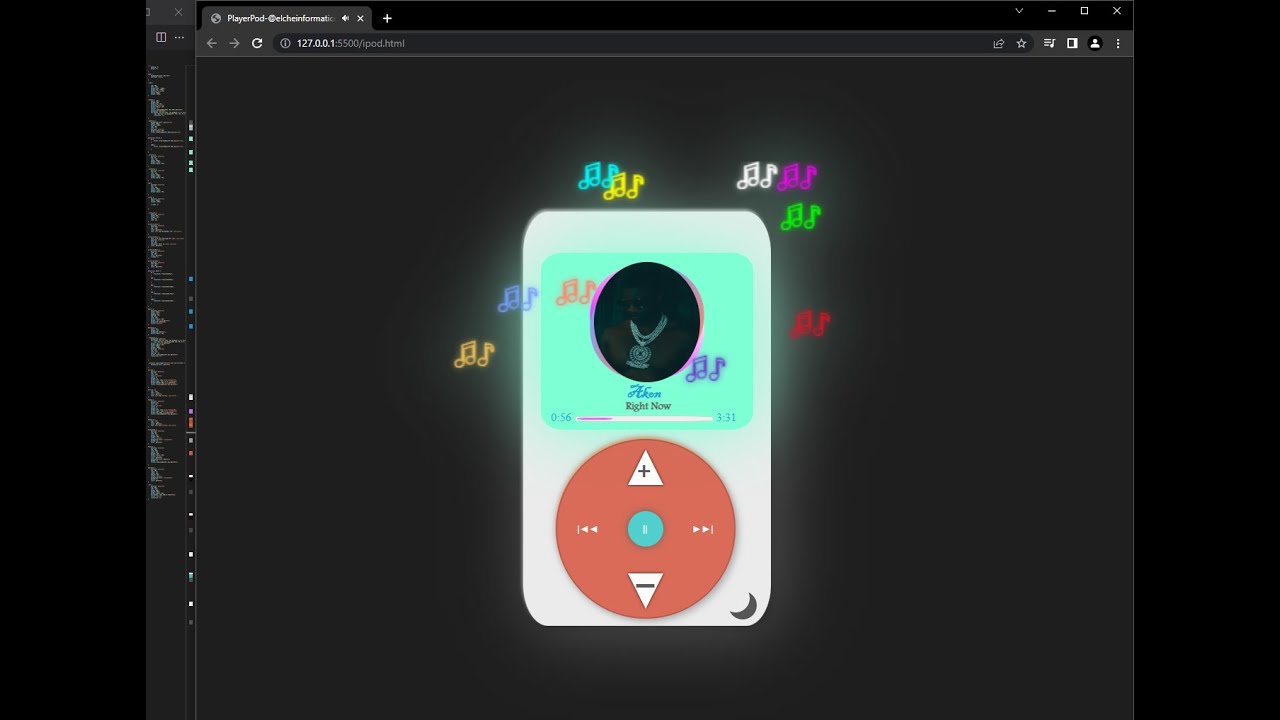1280x720 pixels.
Task: Reload the ipod.html page
Action: click(257, 43)
